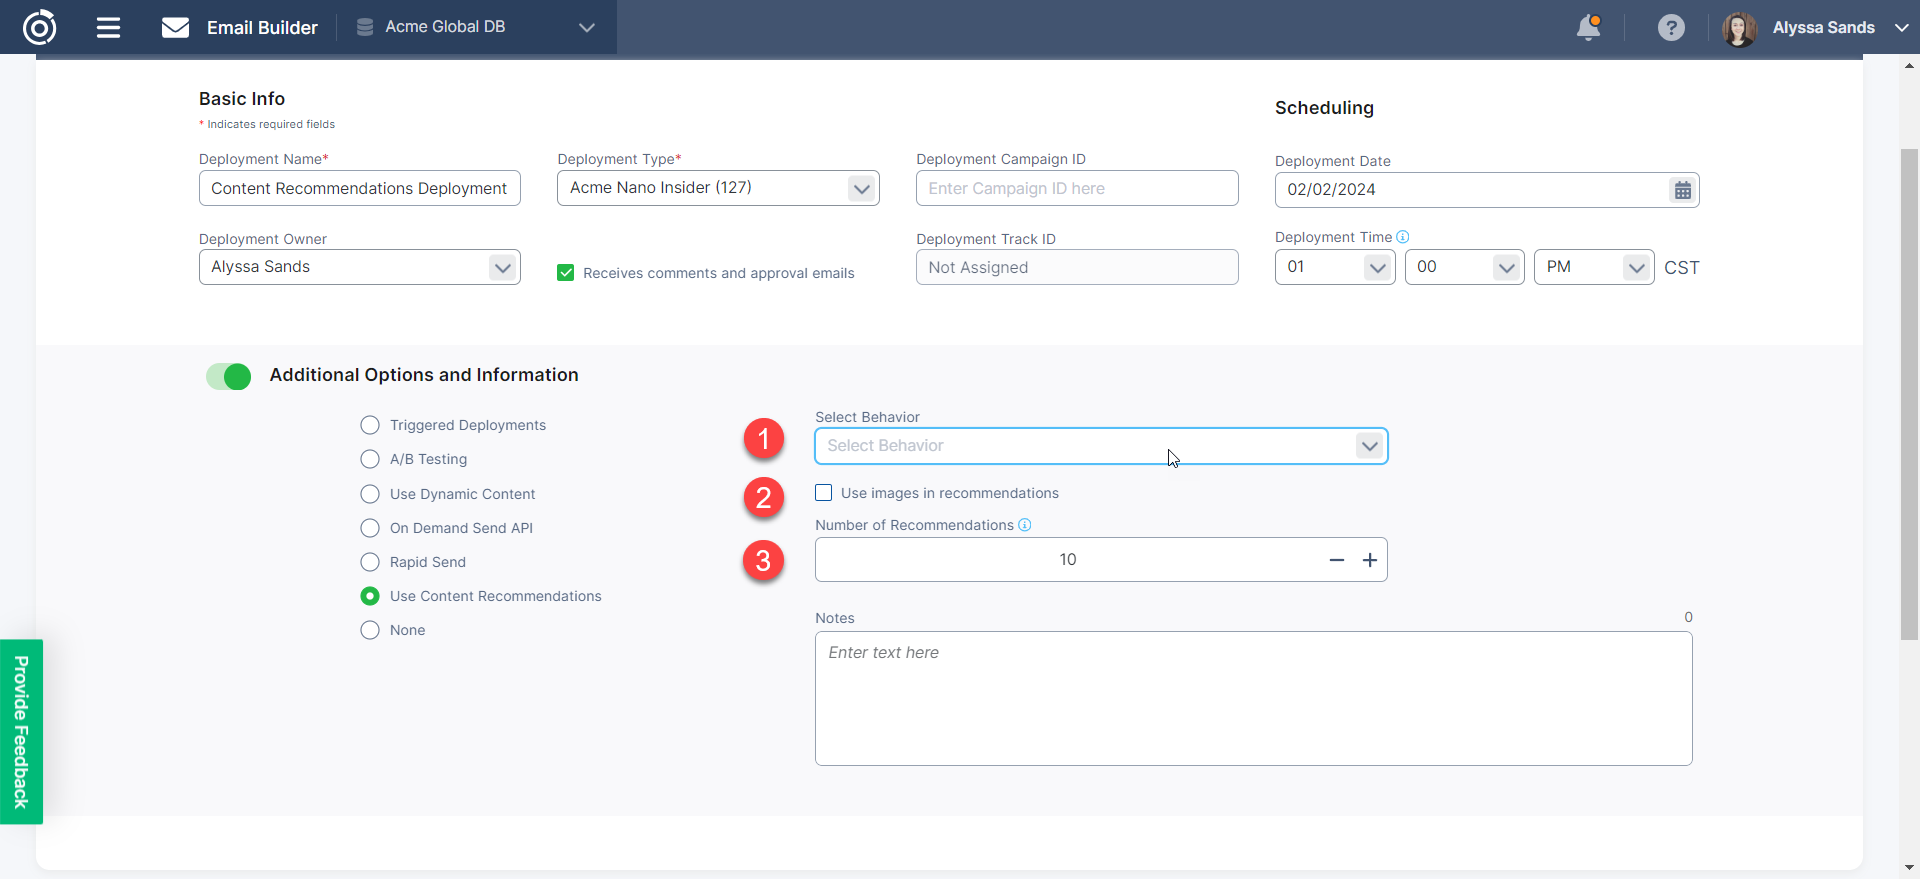Image resolution: width=1920 pixels, height=879 pixels.
Task: Click the Provide Feedback side tab
Action: click(21, 731)
